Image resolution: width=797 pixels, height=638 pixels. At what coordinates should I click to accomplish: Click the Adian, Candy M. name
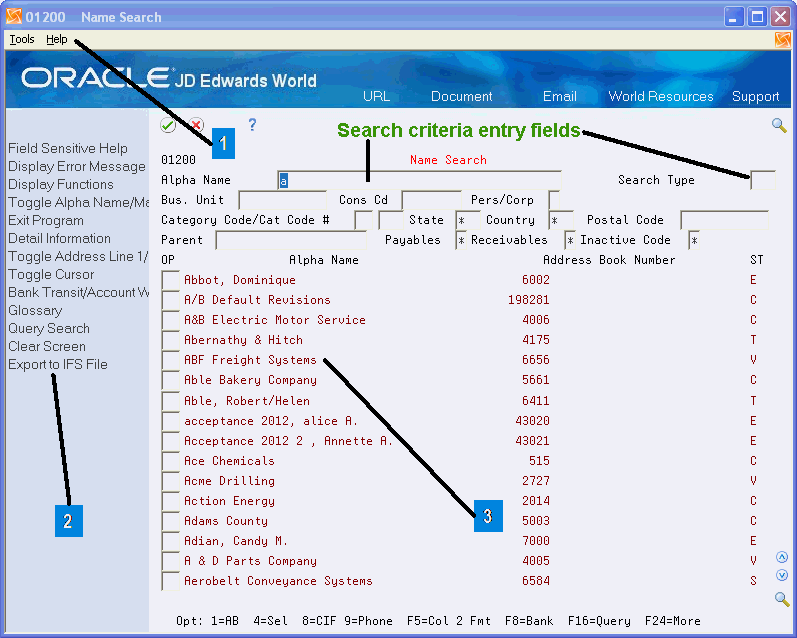236,541
